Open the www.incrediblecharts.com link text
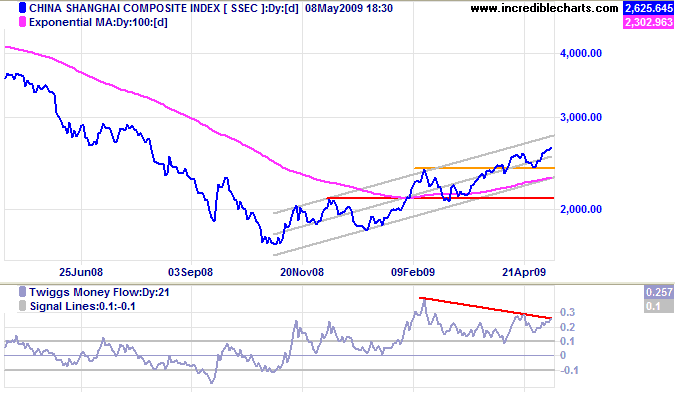 coord(544,8)
